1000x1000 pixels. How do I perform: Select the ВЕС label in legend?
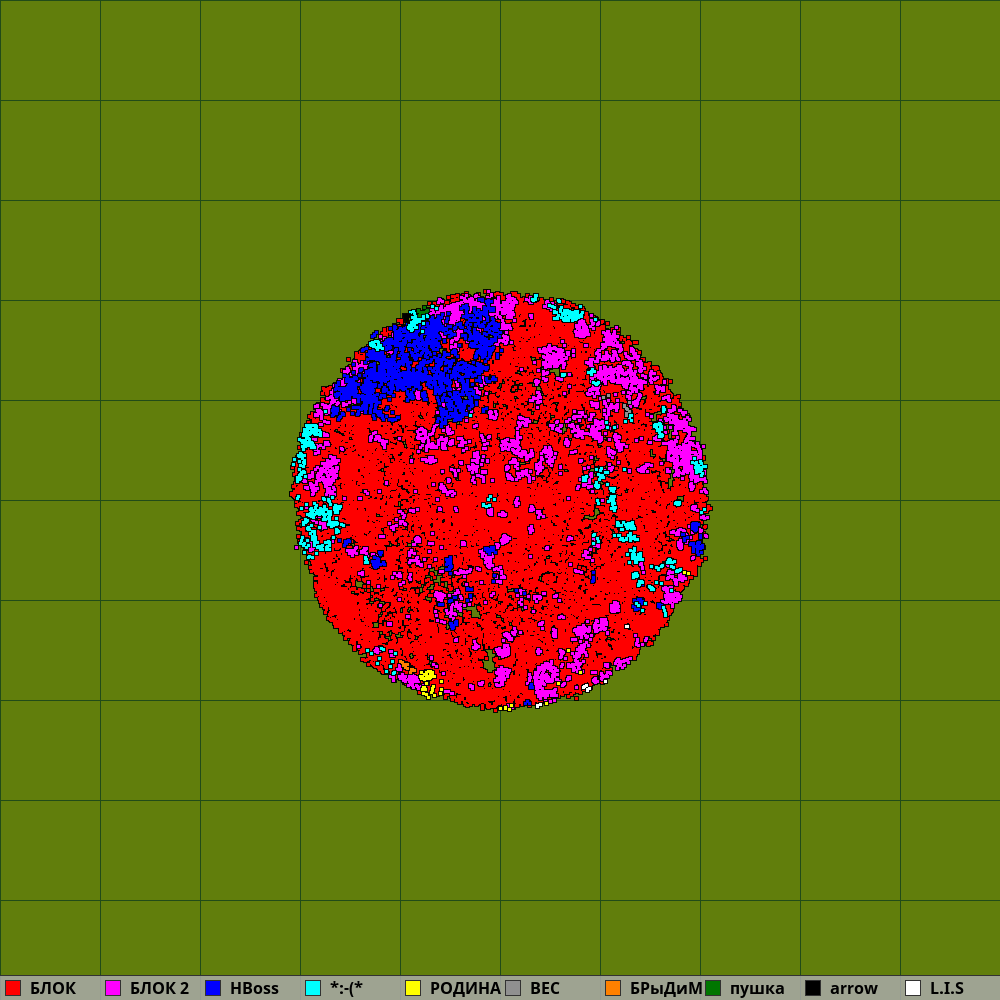(x=545, y=989)
